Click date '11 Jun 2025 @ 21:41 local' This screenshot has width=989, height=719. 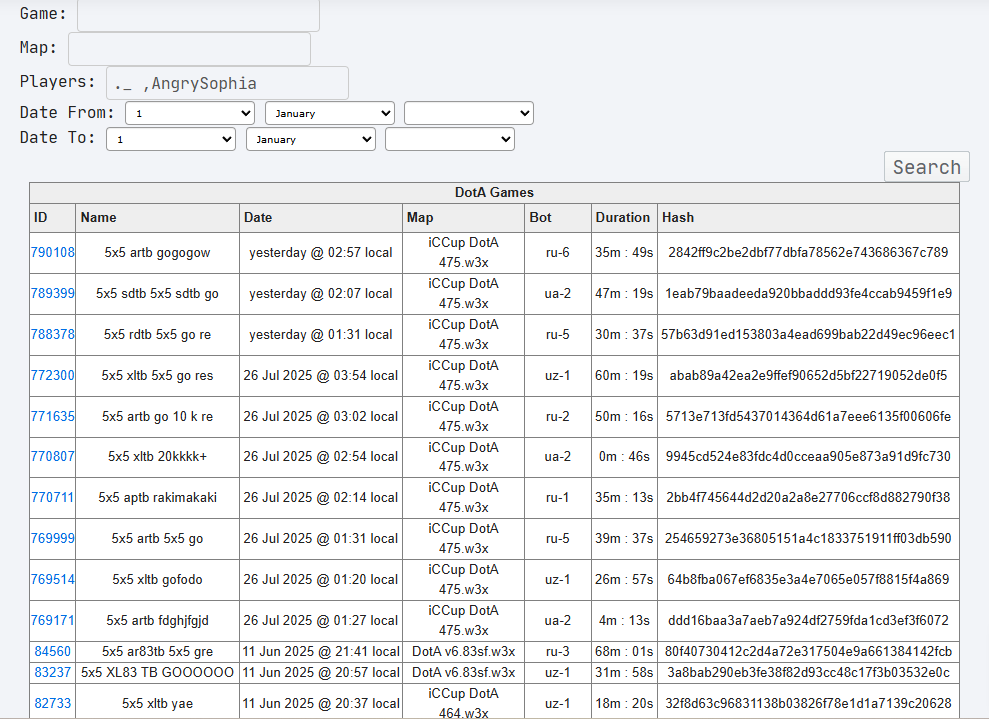click(x=321, y=652)
